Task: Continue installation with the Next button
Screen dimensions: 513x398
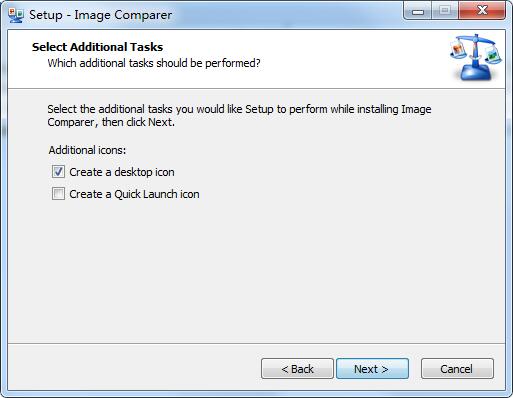Action: pyautogui.click(x=372, y=369)
